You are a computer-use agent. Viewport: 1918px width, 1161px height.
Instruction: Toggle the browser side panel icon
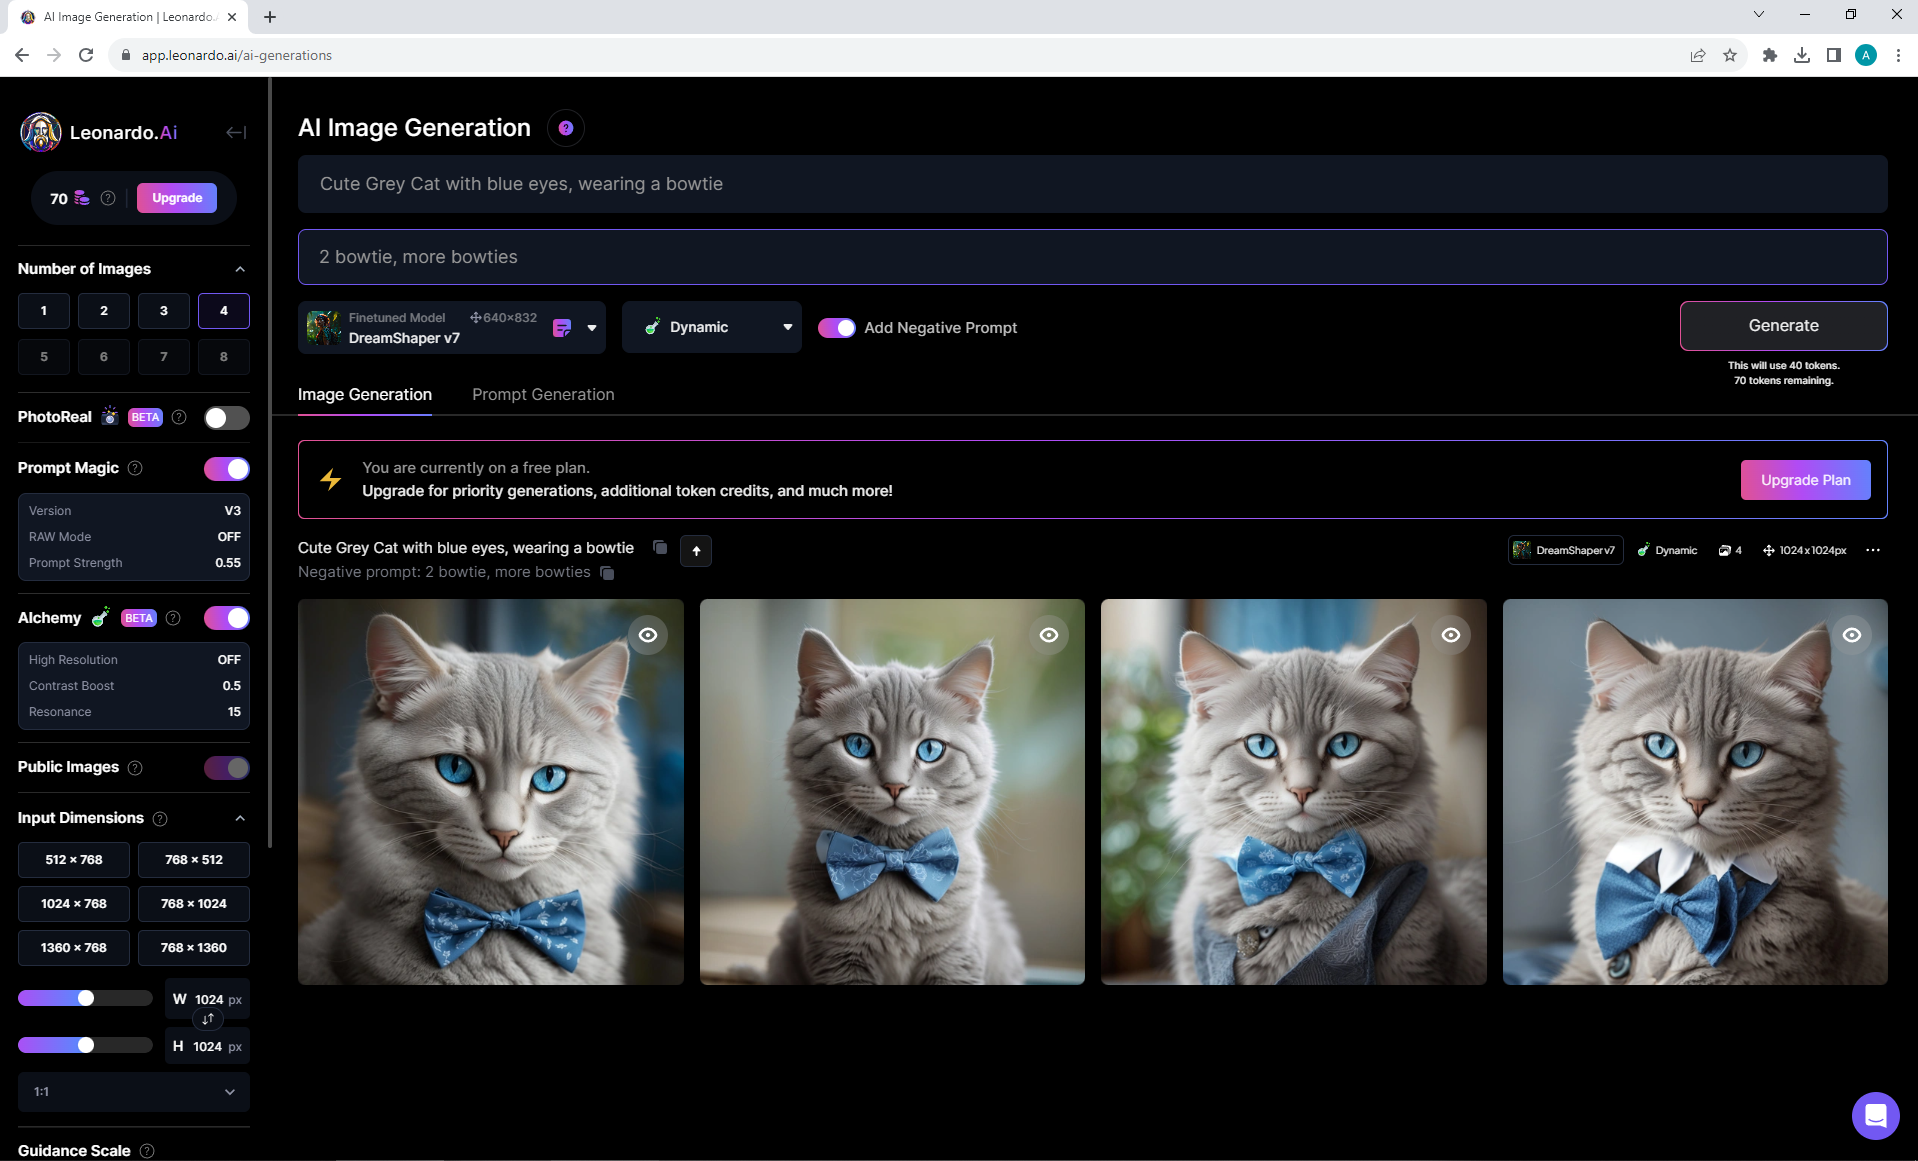(1834, 56)
